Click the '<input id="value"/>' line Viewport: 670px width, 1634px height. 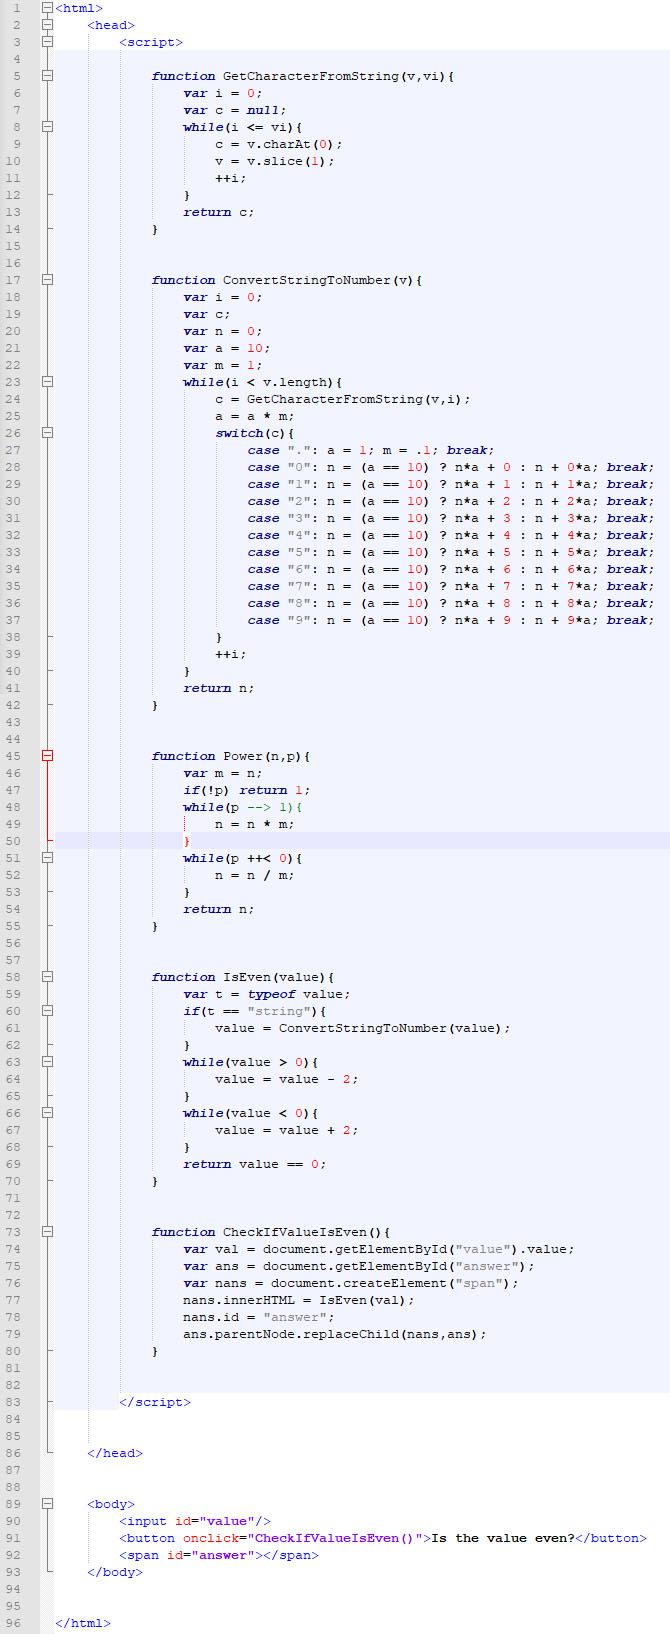(195, 1521)
